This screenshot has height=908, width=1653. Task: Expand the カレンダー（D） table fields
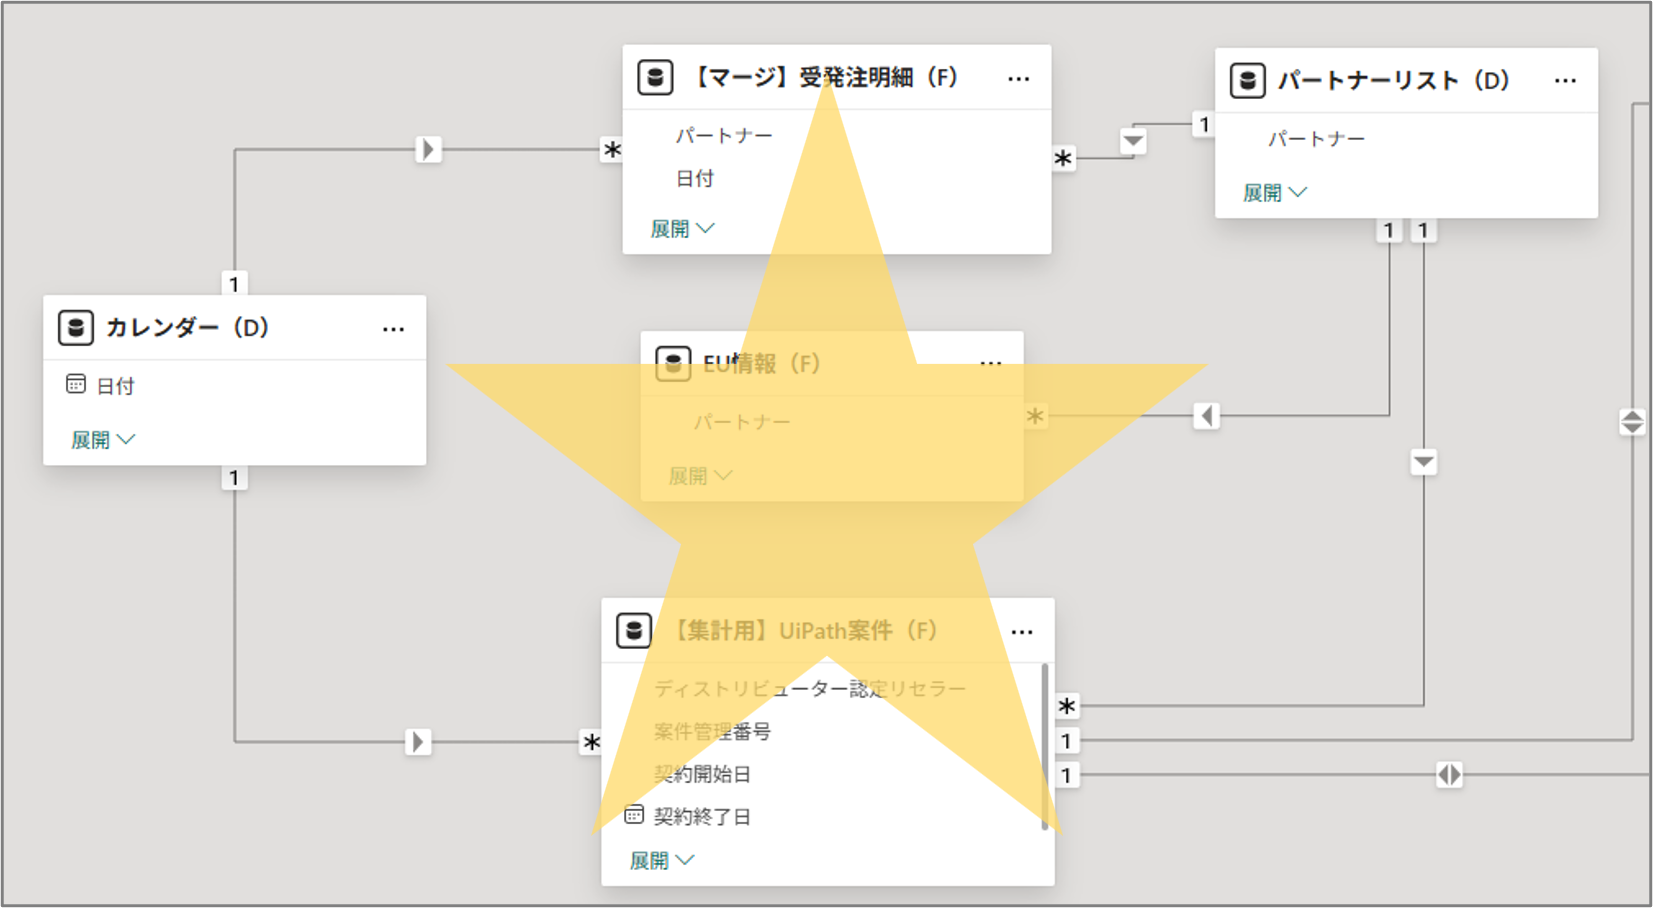[102, 440]
